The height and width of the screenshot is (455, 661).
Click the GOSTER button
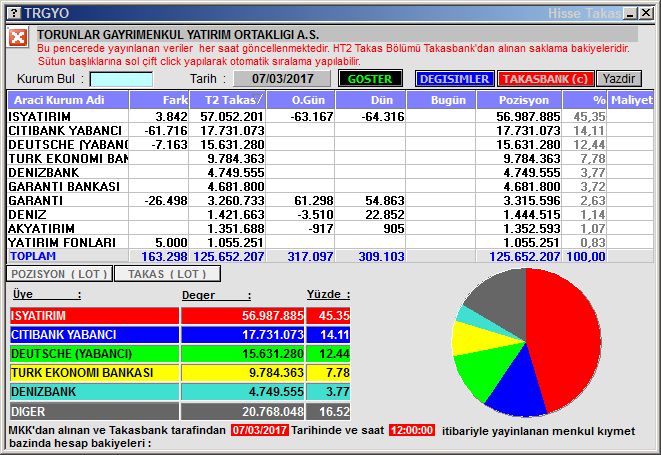click(370, 79)
